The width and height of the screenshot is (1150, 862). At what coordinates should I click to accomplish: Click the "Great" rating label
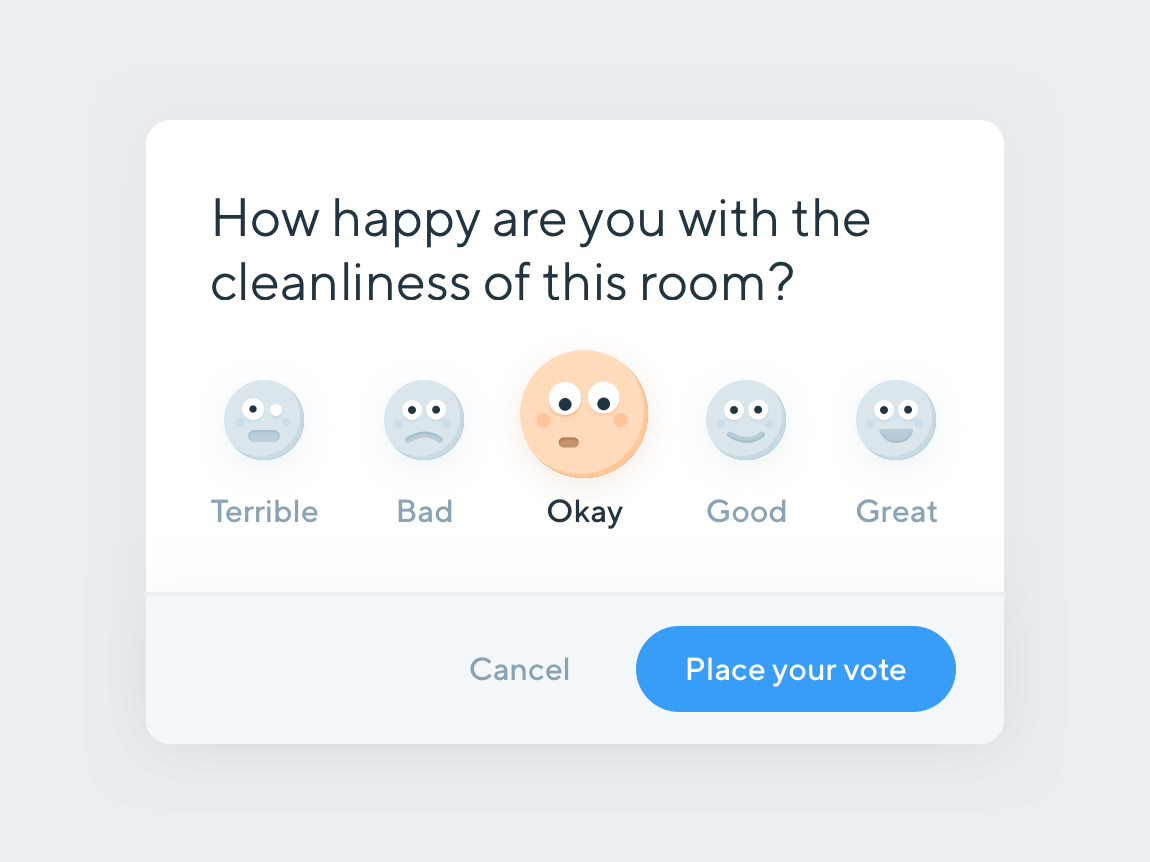tap(896, 512)
